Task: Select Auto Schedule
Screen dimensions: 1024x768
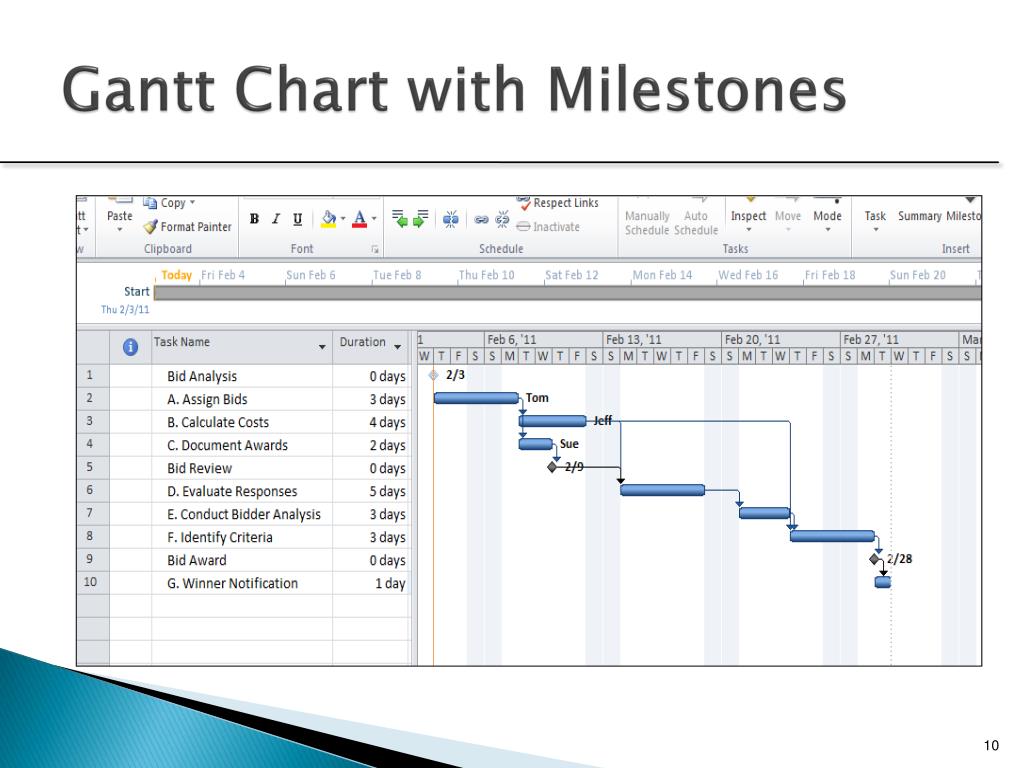Action: click(696, 223)
